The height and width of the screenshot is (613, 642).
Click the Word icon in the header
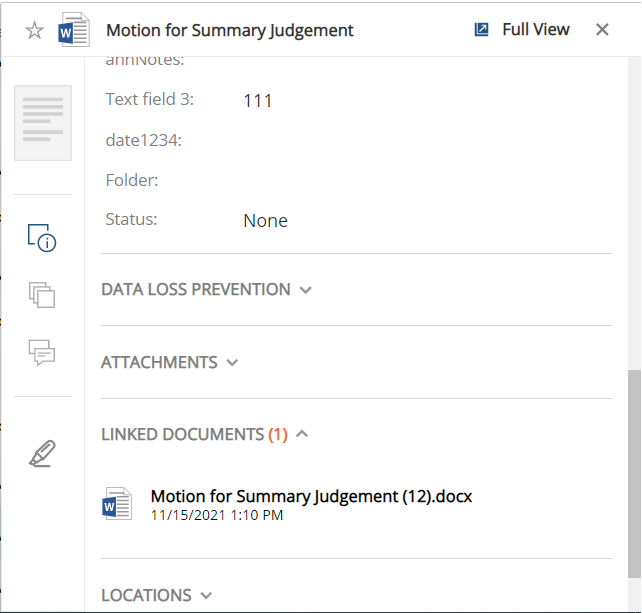pos(75,30)
